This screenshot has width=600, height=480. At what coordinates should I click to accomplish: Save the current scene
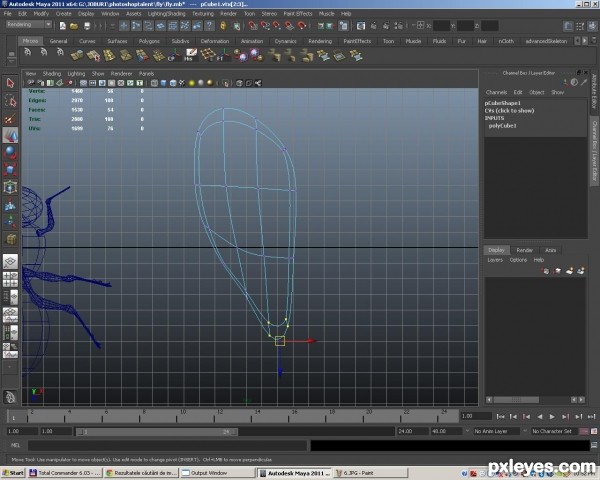[87, 26]
